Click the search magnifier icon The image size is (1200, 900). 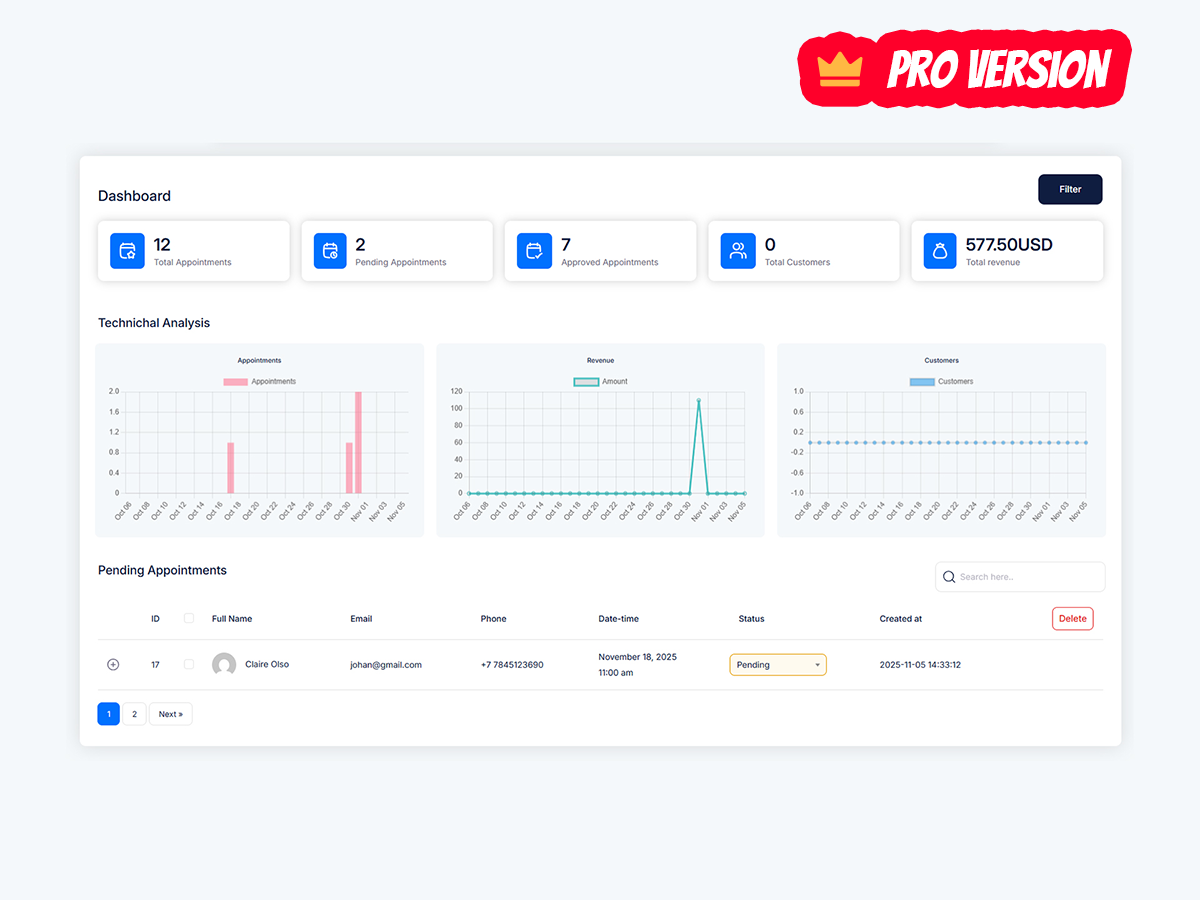click(x=948, y=577)
